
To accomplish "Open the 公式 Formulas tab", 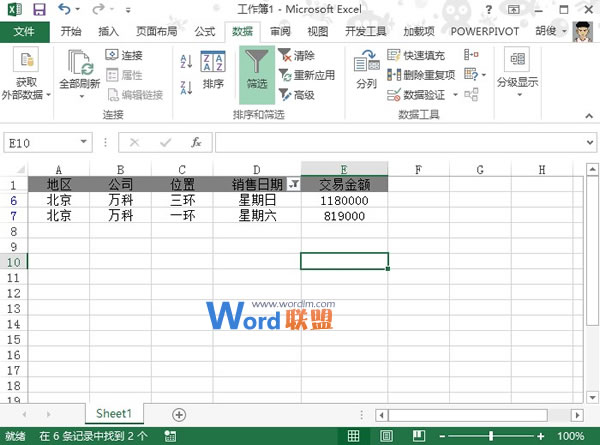I will [x=205, y=31].
